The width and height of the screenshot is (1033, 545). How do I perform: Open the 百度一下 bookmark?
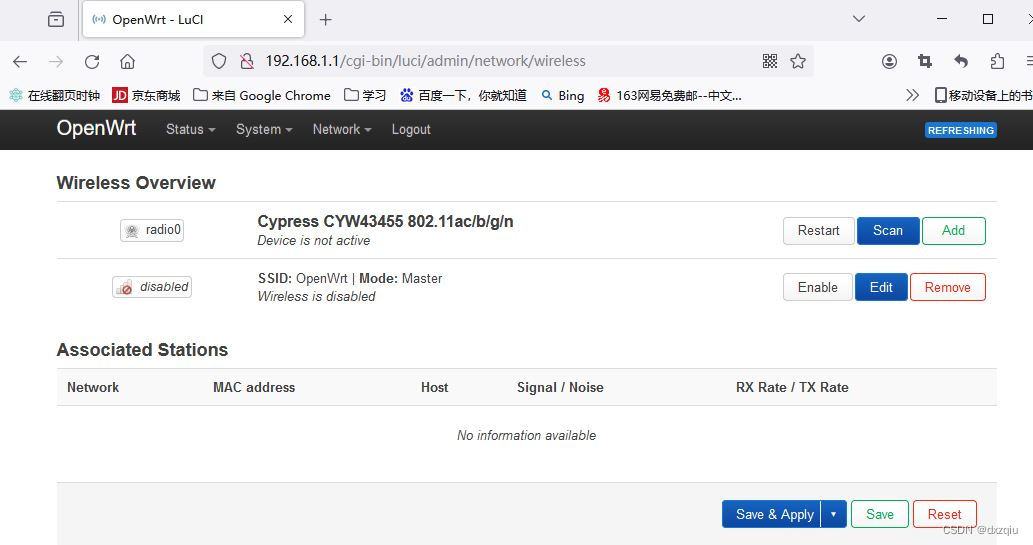[463, 96]
